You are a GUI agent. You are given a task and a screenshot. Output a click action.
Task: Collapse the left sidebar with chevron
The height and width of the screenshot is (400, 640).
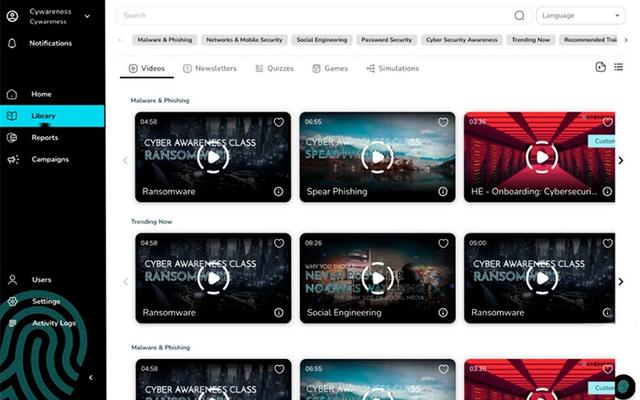click(x=91, y=377)
